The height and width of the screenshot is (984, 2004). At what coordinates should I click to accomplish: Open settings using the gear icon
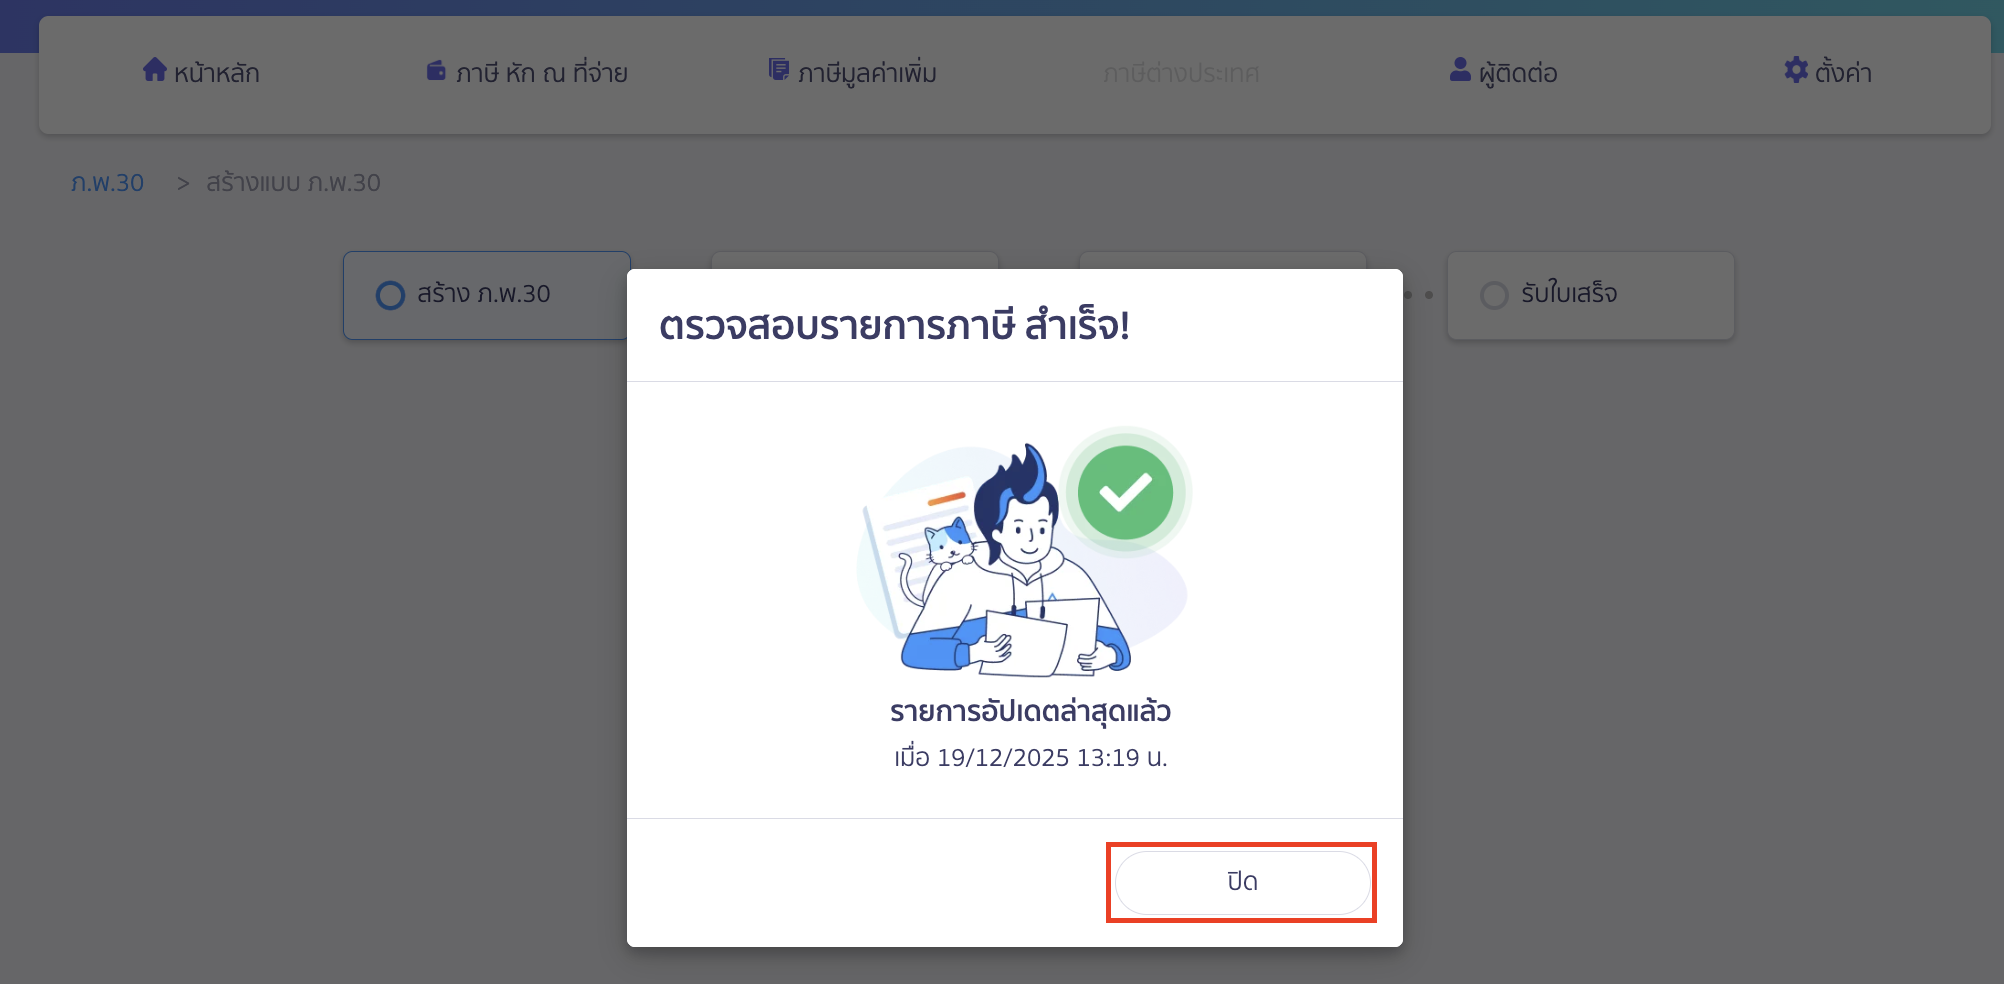(1794, 70)
